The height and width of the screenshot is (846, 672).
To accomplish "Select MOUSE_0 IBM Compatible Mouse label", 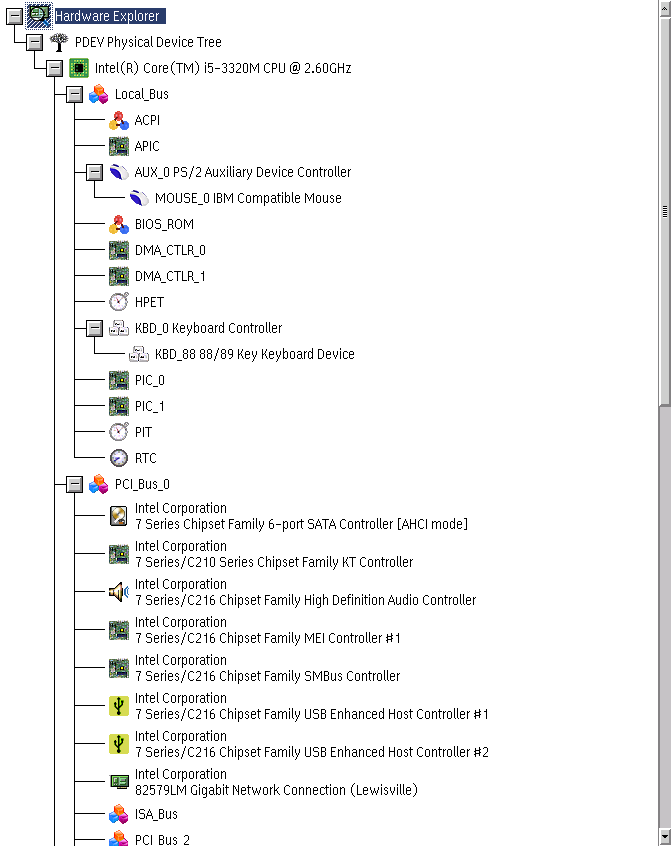I will coord(248,198).
